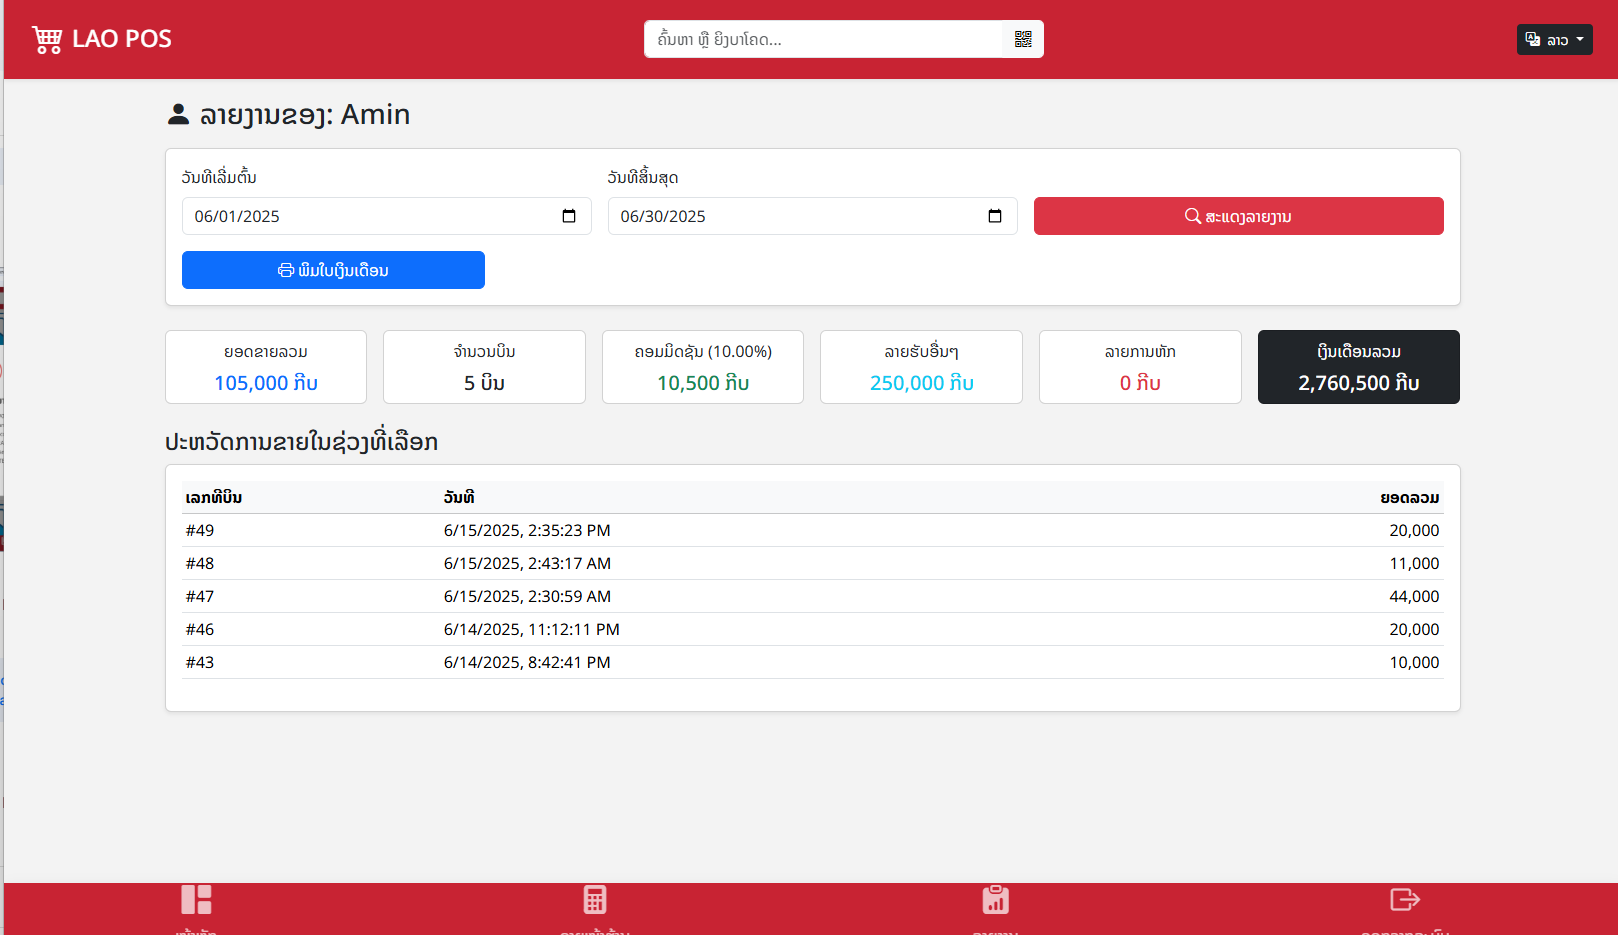Image resolution: width=1618 pixels, height=935 pixels.
Task: Open the start date calendar picker icon
Action: tap(569, 216)
